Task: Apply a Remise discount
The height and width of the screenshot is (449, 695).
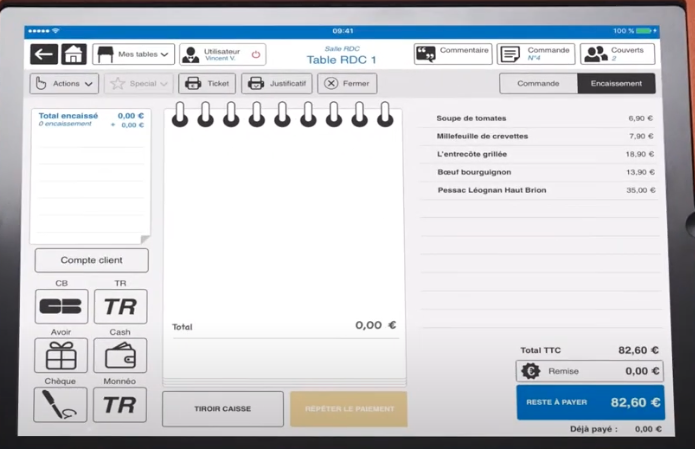Action: (x=589, y=371)
